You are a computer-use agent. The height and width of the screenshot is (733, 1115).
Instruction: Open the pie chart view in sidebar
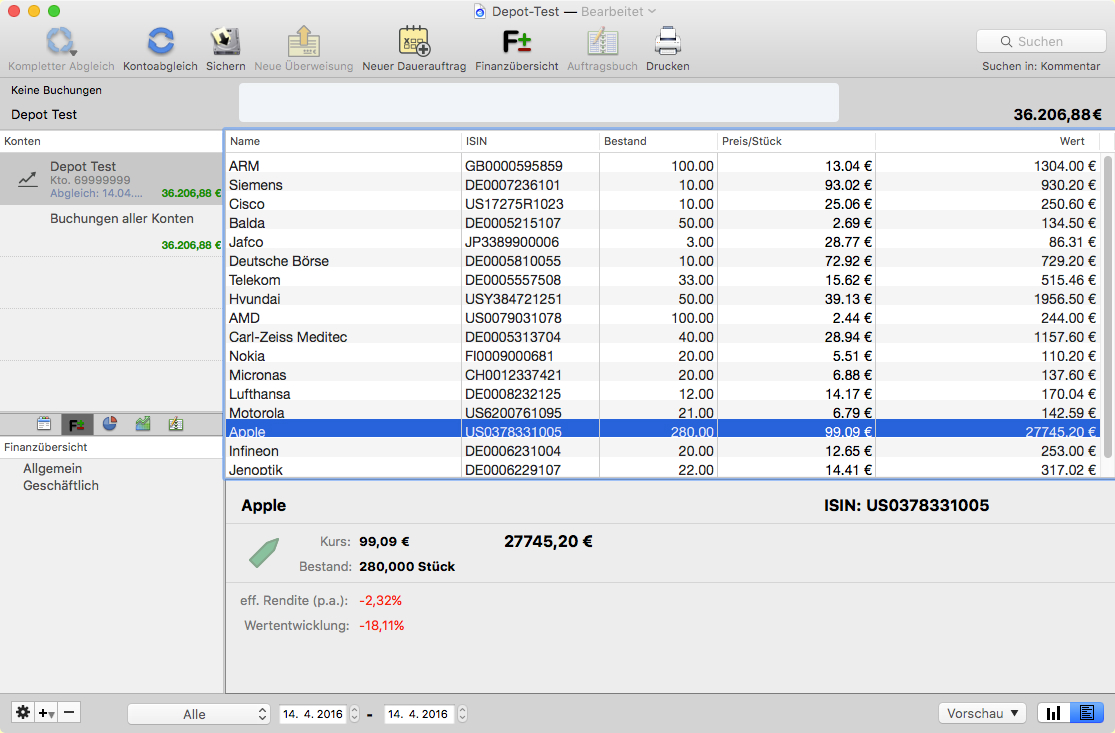click(x=110, y=424)
